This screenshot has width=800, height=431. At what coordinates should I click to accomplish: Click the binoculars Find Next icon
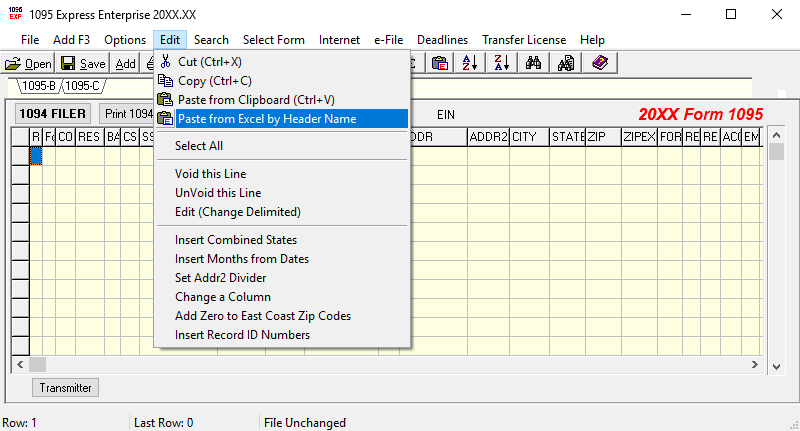point(566,63)
